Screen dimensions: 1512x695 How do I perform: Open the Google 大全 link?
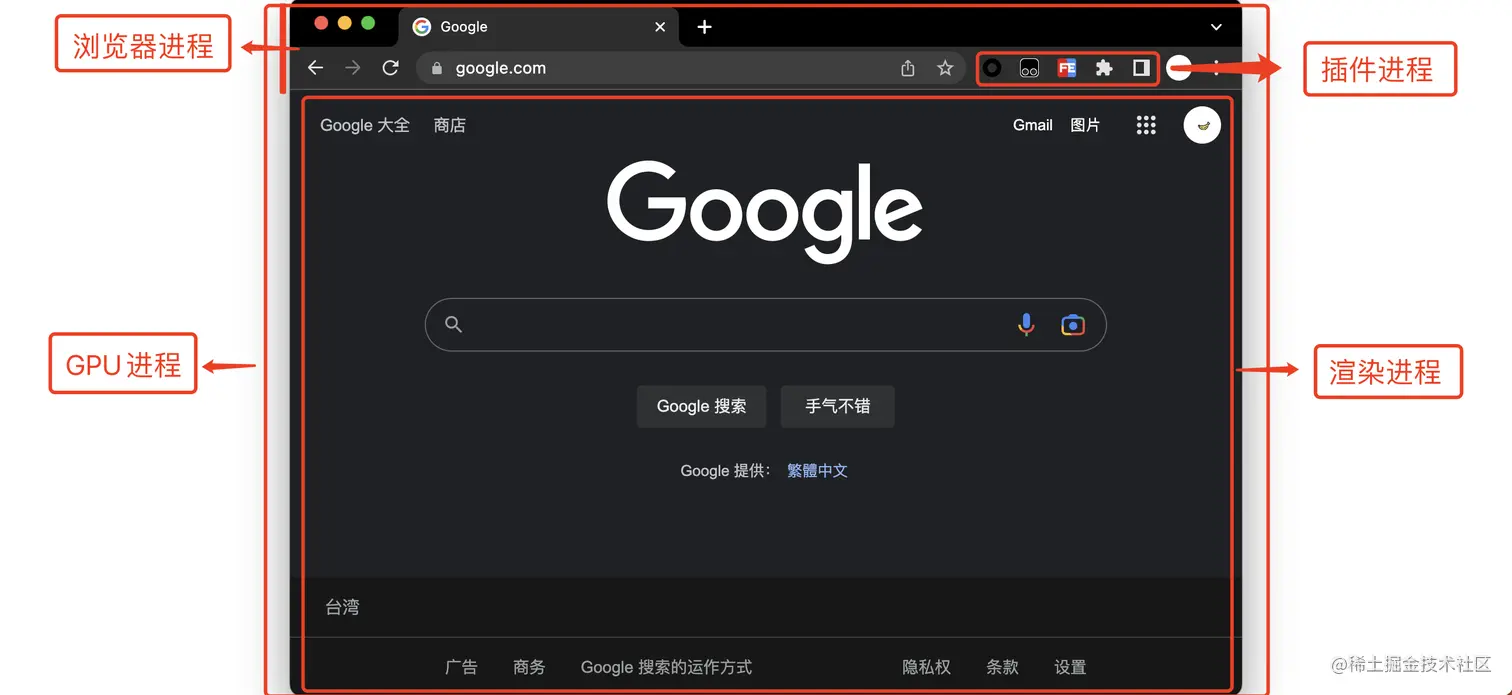coord(365,125)
